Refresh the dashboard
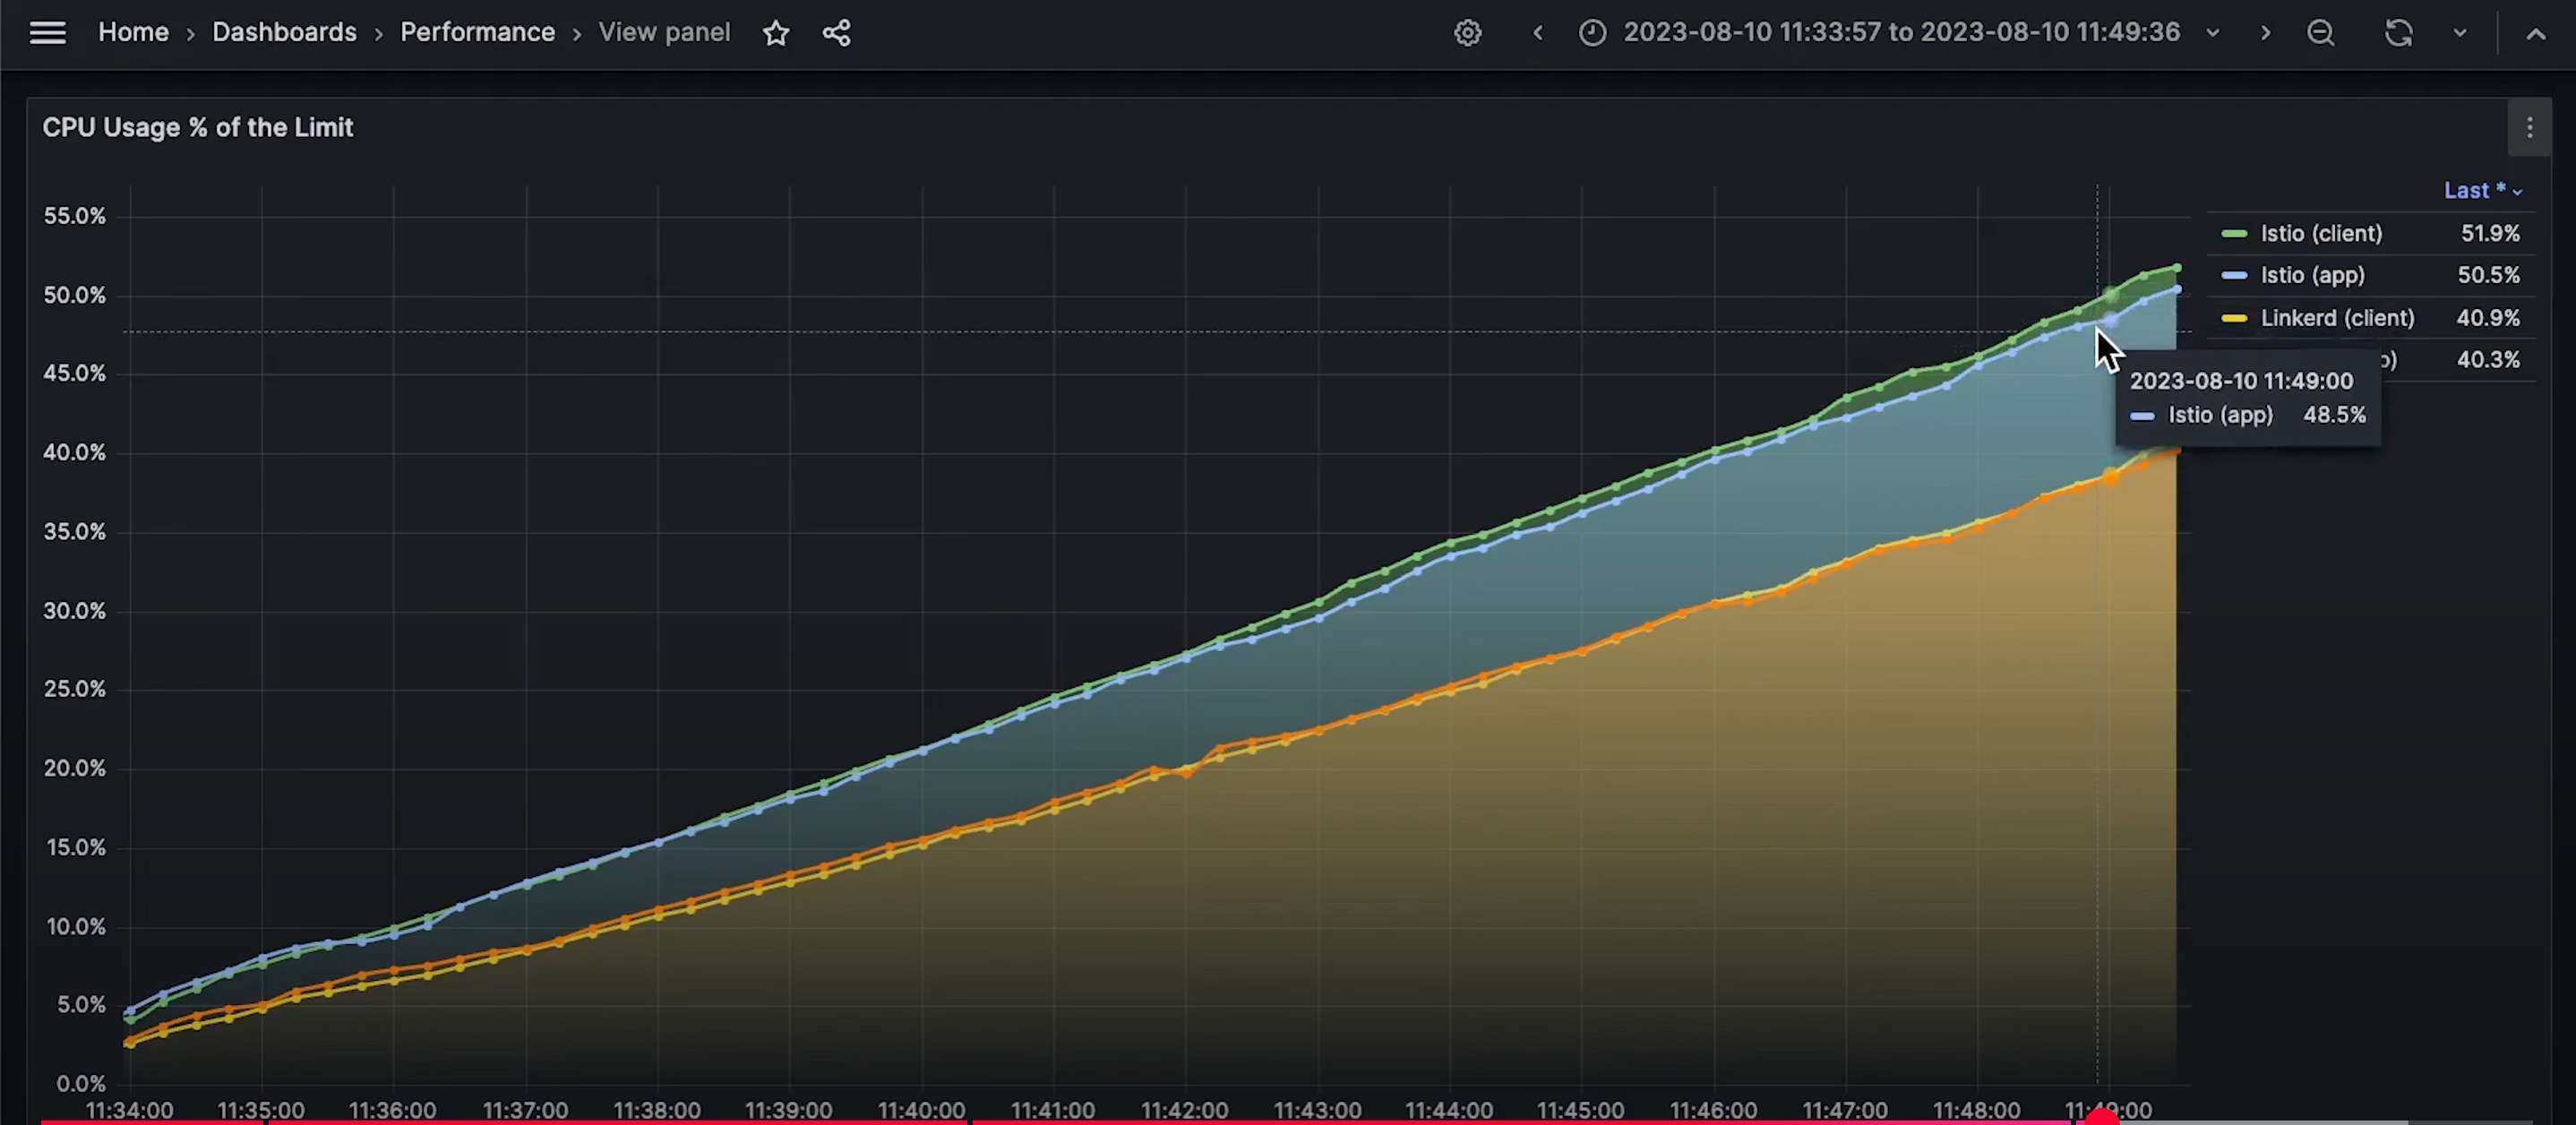The width and height of the screenshot is (2576, 1125). (x=2398, y=33)
